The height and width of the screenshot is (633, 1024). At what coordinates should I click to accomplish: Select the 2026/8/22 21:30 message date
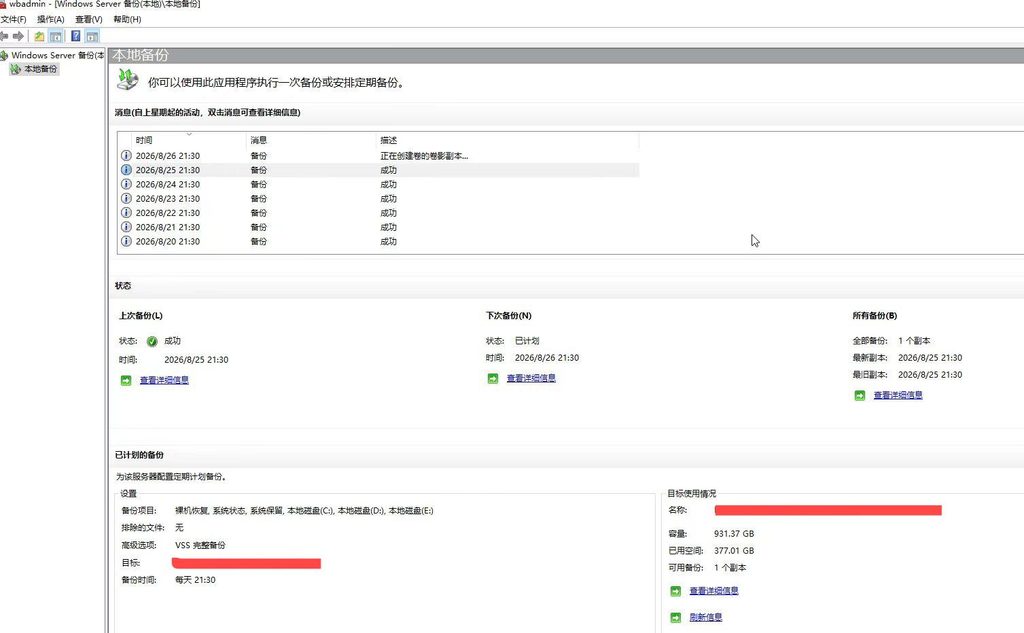click(168, 213)
